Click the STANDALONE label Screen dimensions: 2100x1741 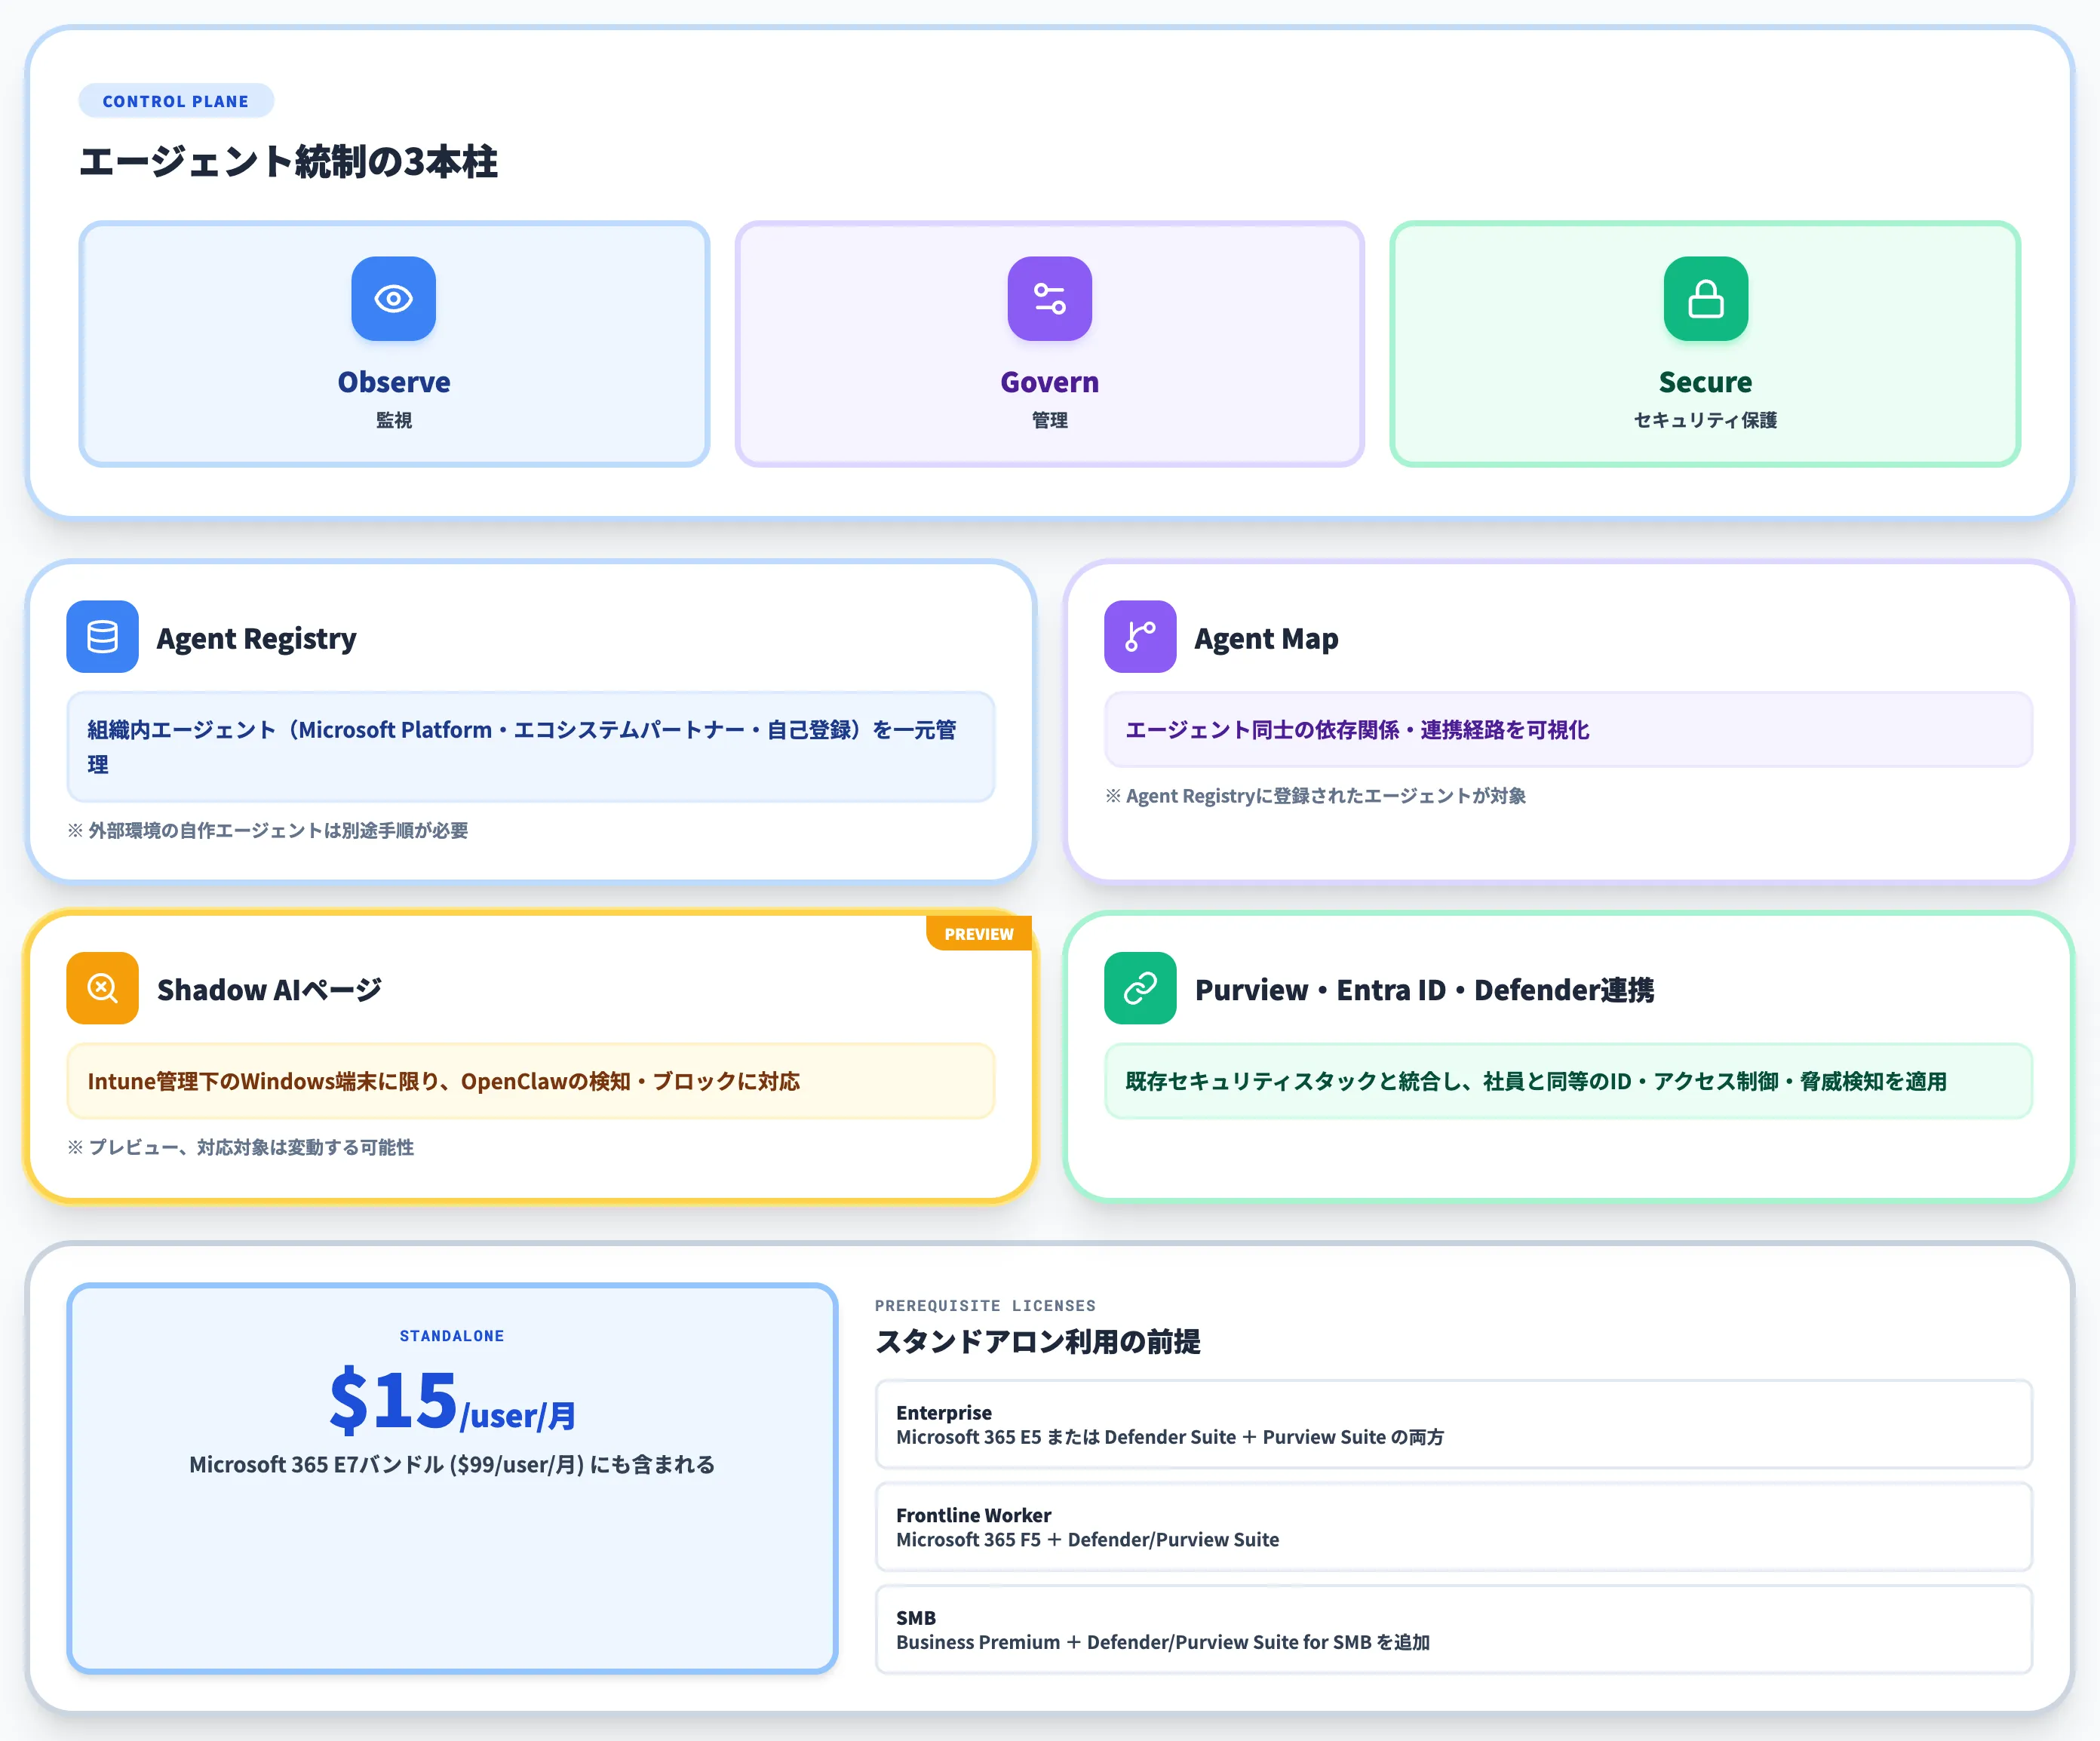[x=452, y=1336]
